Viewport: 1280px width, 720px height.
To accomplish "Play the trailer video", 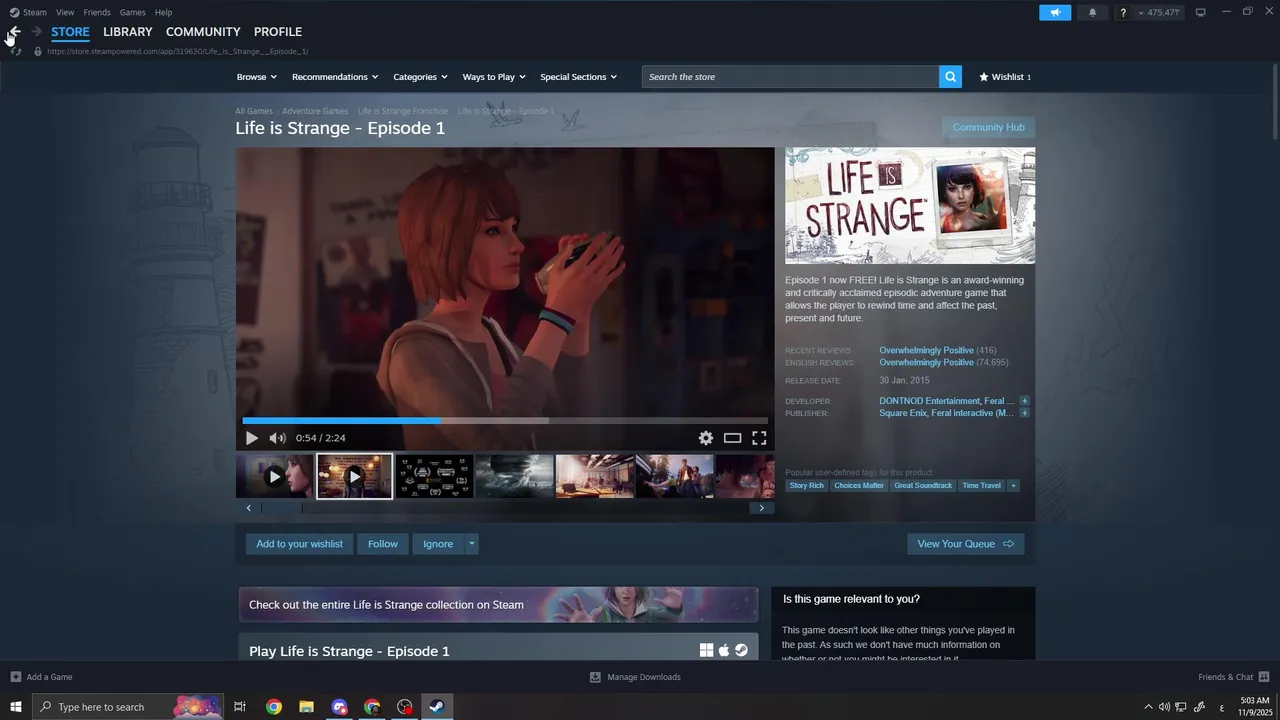I will (x=251, y=438).
